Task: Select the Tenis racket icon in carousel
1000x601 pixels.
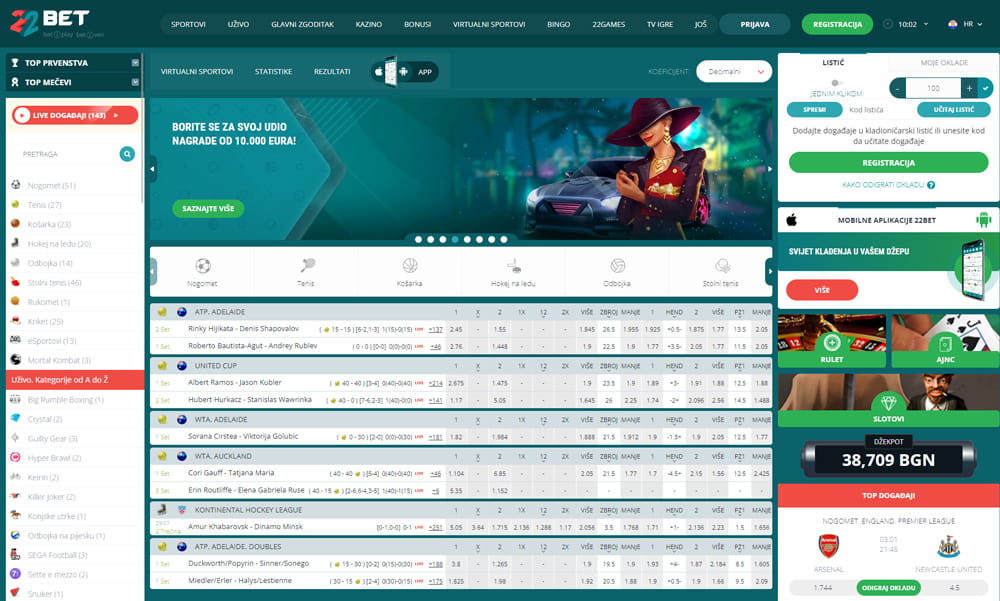Action: pos(307,265)
